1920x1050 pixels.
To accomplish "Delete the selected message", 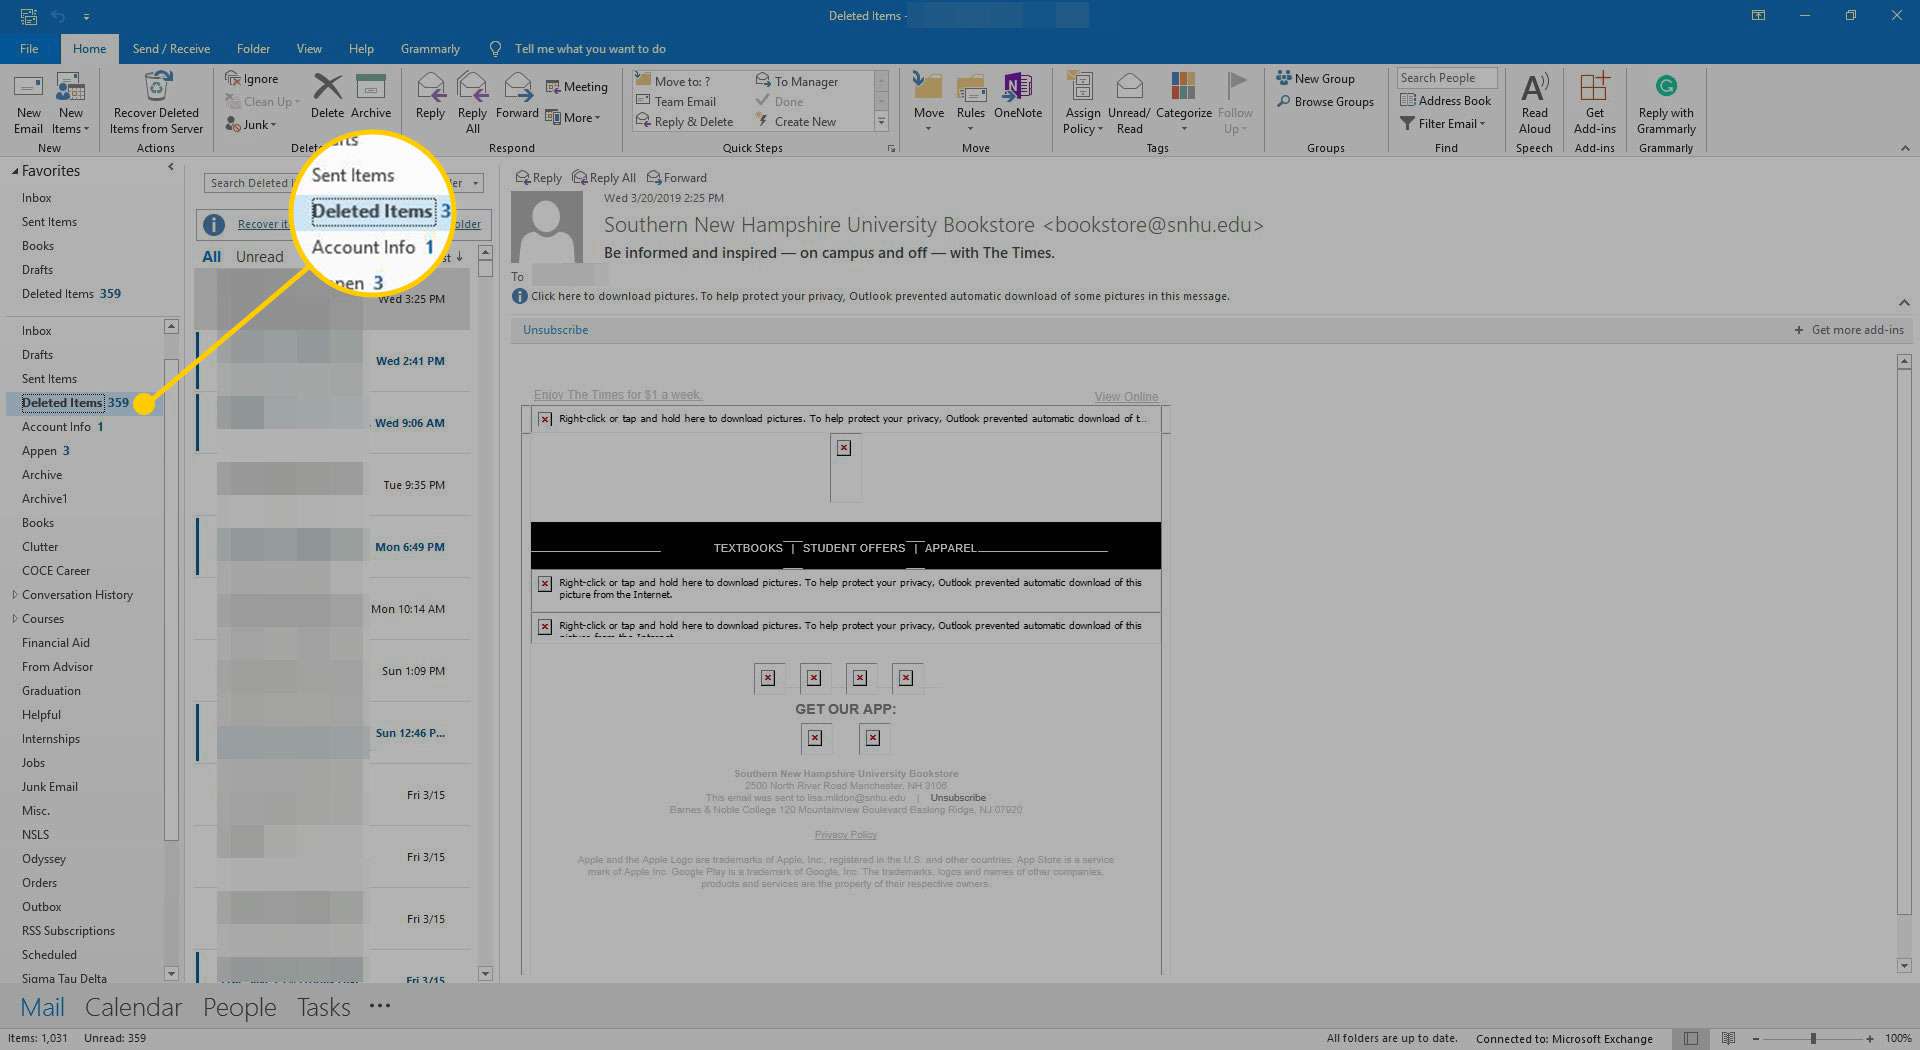I will coord(327,97).
